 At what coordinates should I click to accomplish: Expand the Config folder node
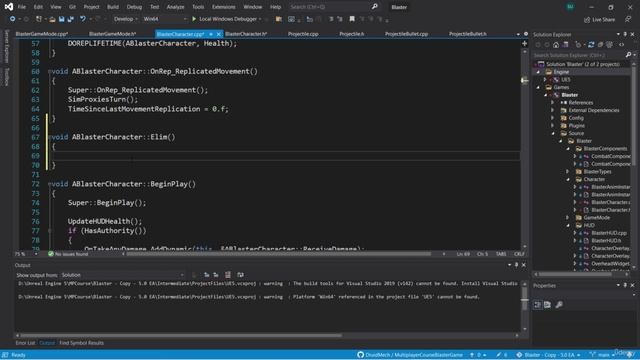(553, 118)
